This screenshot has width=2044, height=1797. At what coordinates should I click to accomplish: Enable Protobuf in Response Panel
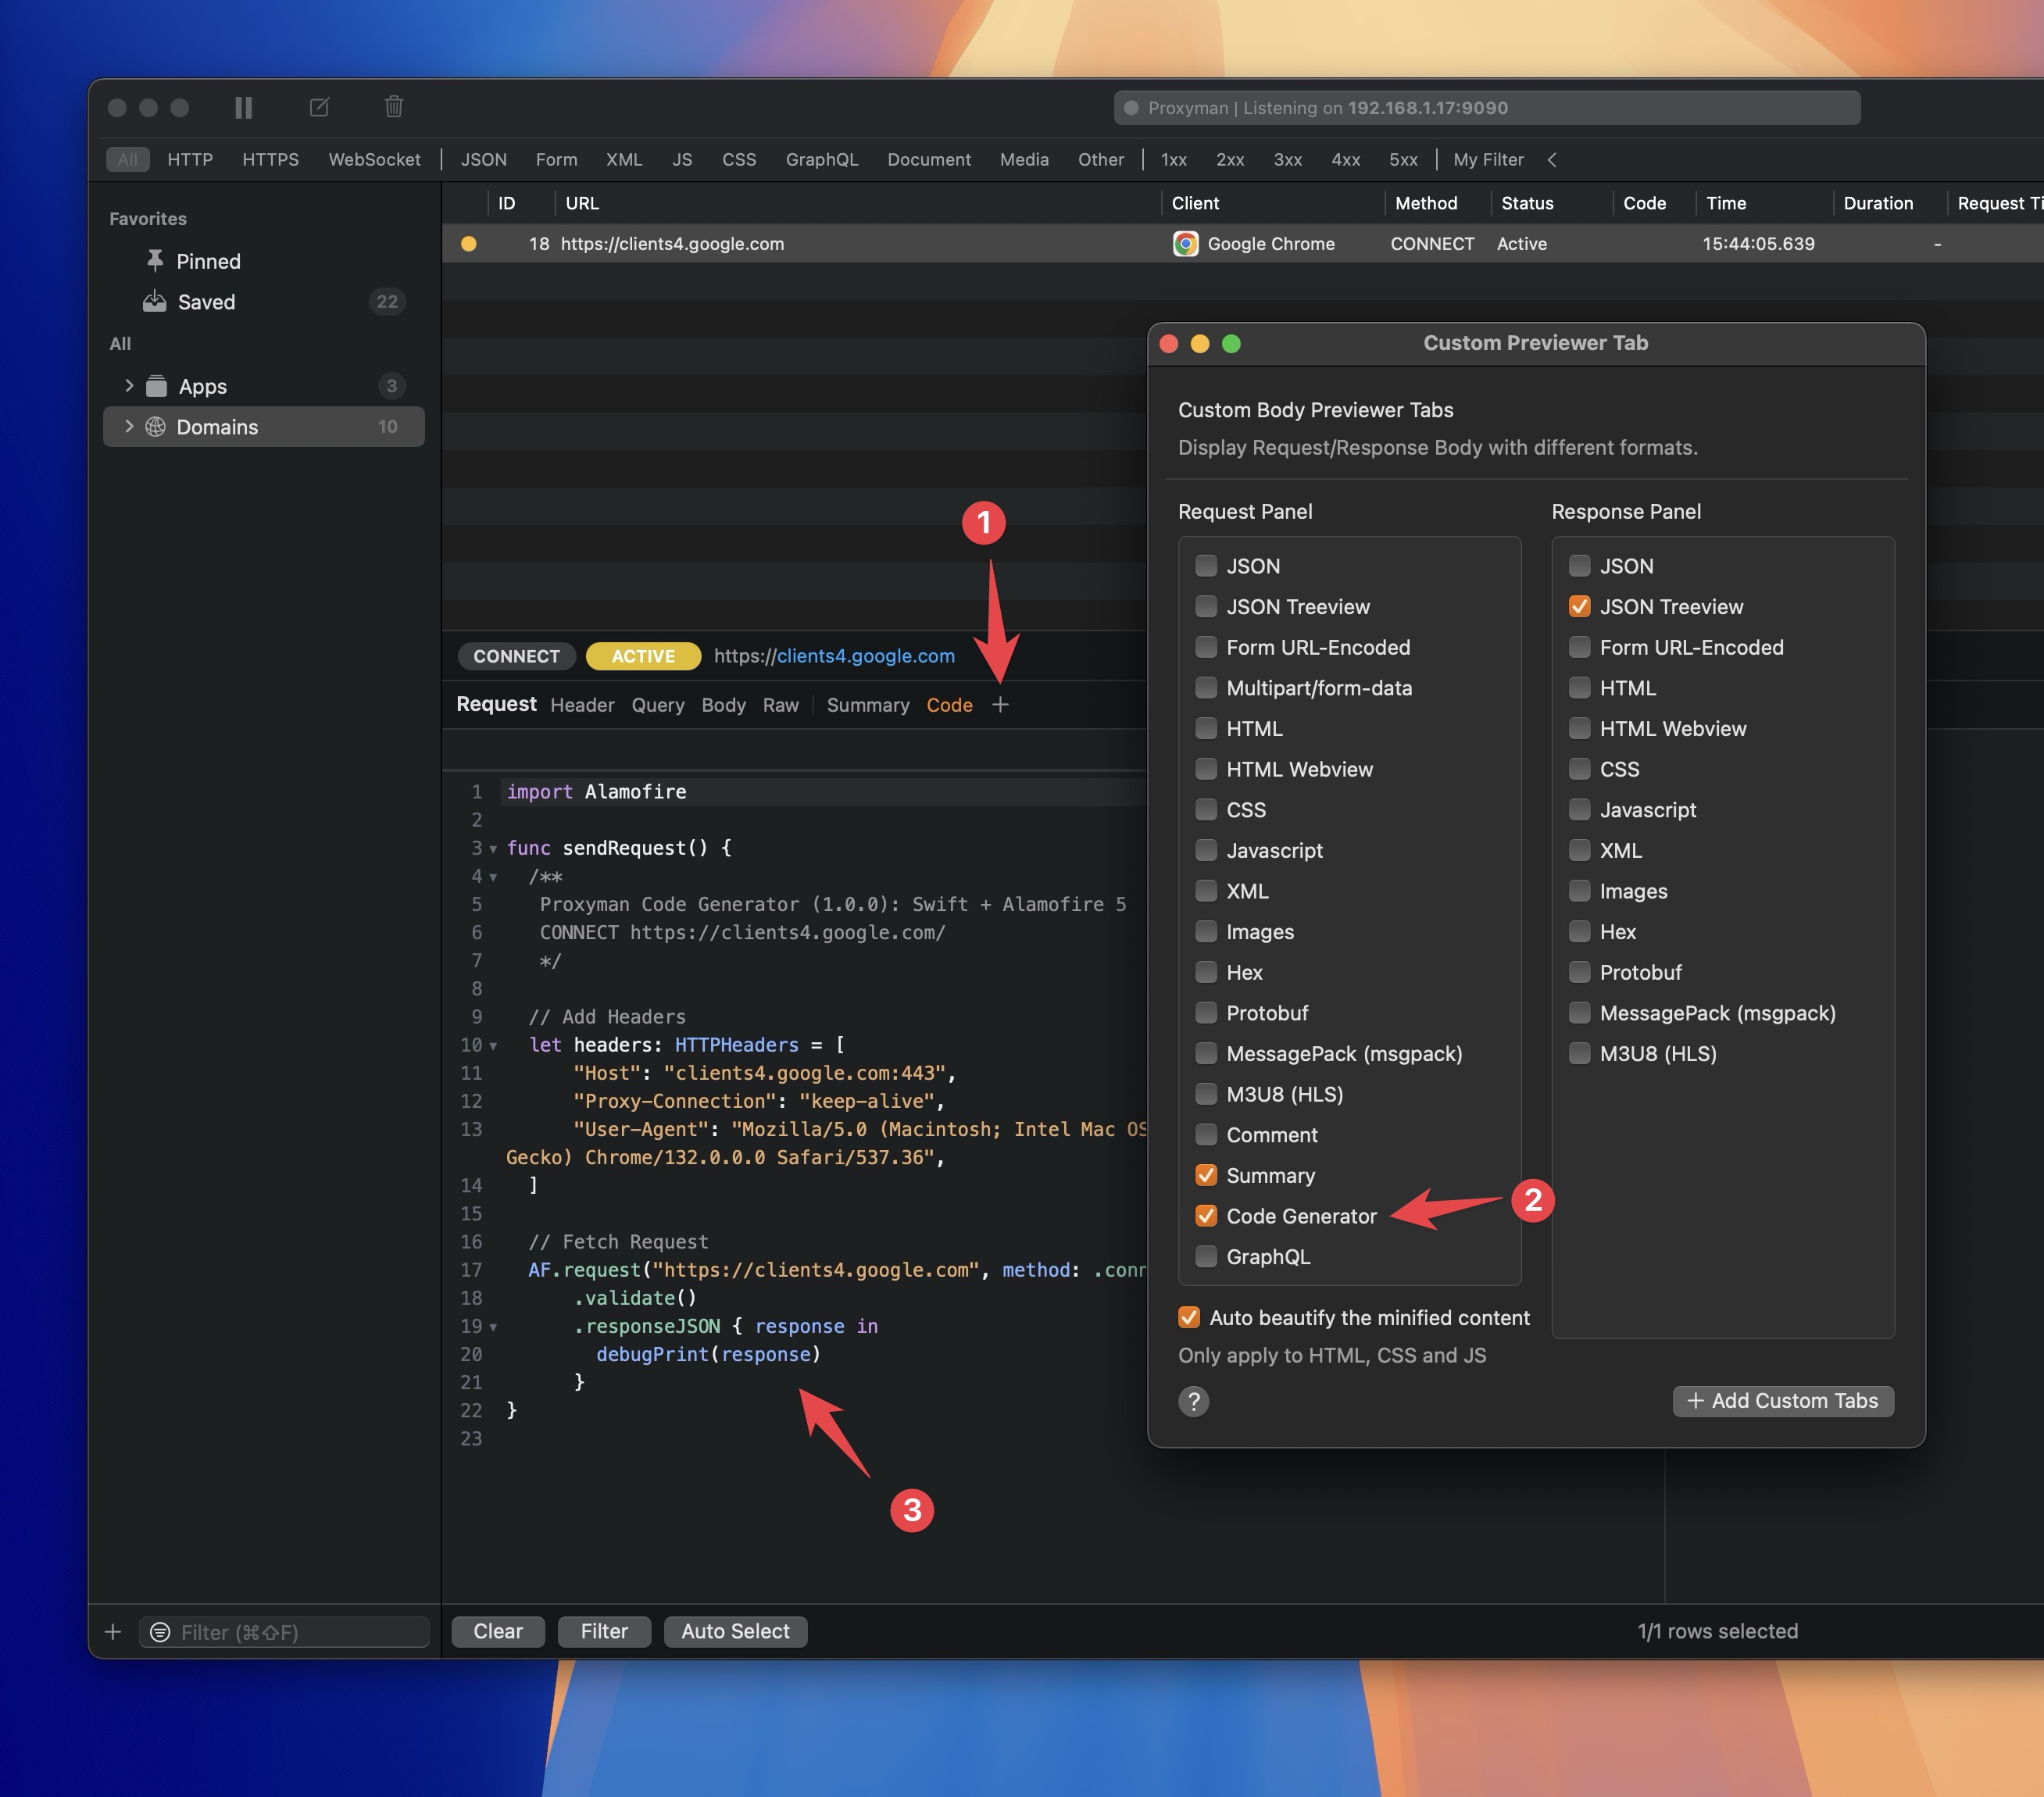[1579, 972]
